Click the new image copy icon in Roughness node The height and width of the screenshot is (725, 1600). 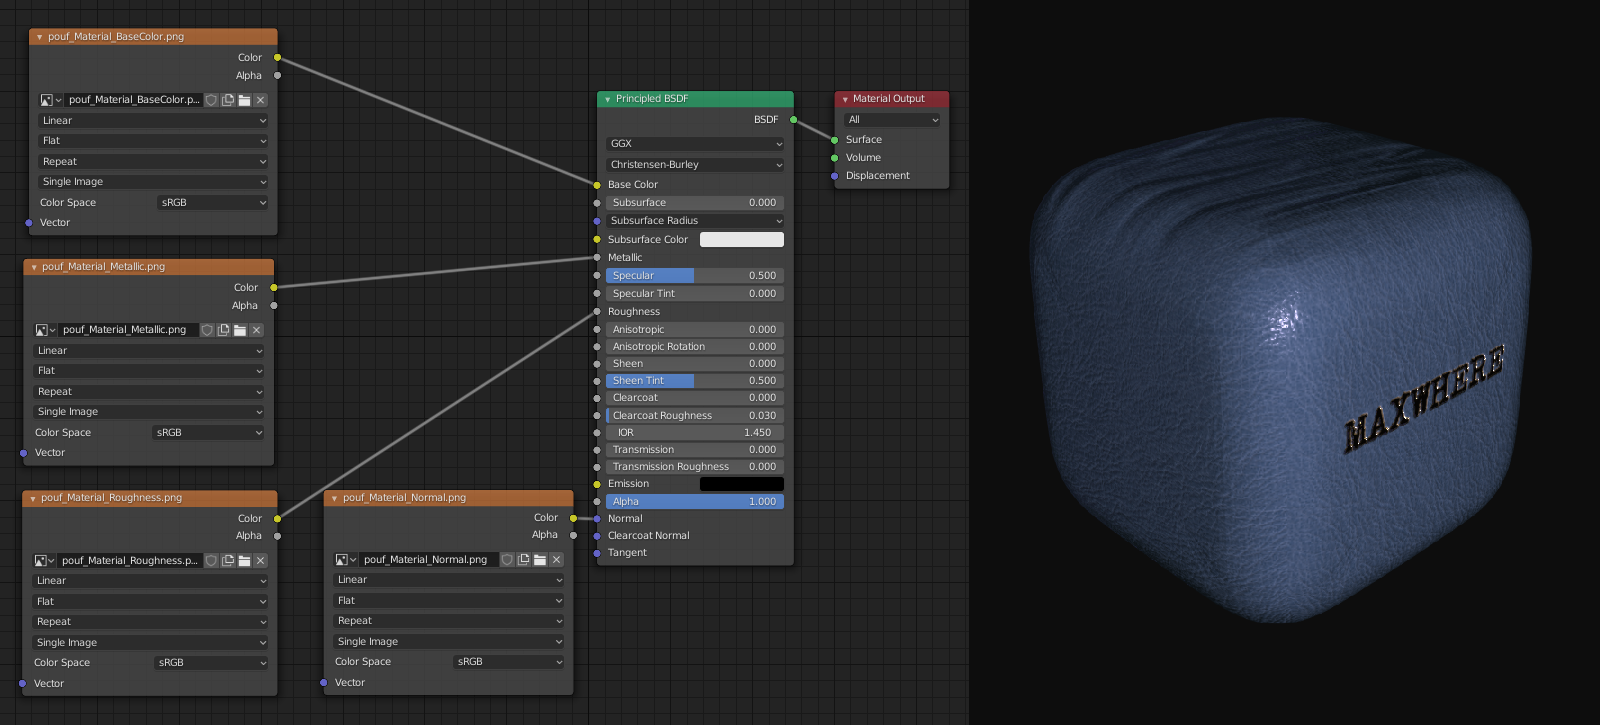pyautogui.click(x=228, y=561)
